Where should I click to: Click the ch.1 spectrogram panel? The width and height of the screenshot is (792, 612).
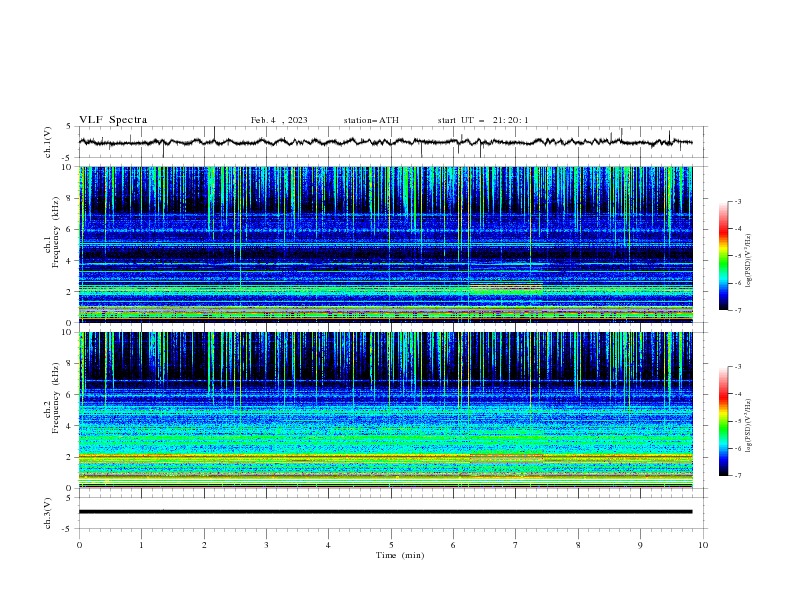(386, 244)
